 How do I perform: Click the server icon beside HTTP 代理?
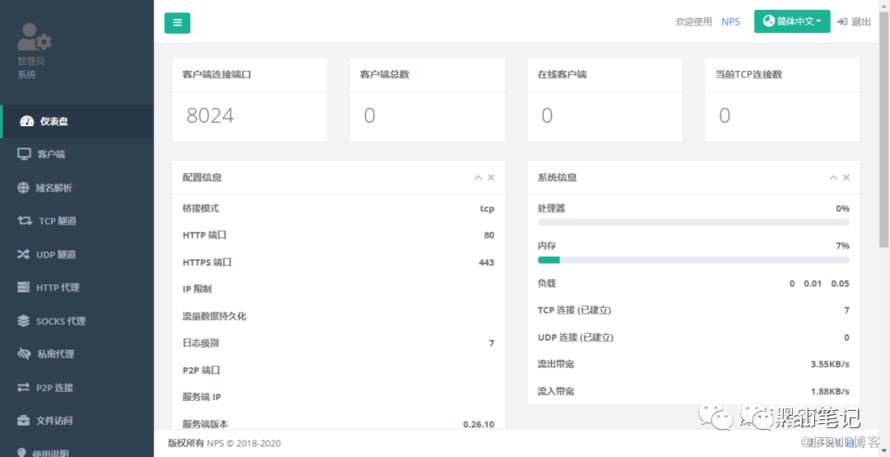tap(25, 288)
